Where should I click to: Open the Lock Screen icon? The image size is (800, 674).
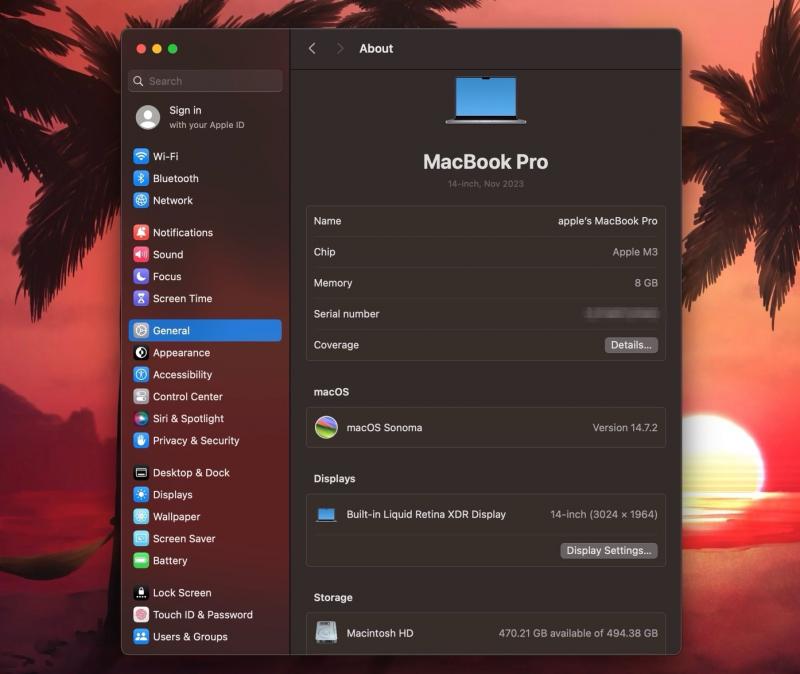click(141, 592)
